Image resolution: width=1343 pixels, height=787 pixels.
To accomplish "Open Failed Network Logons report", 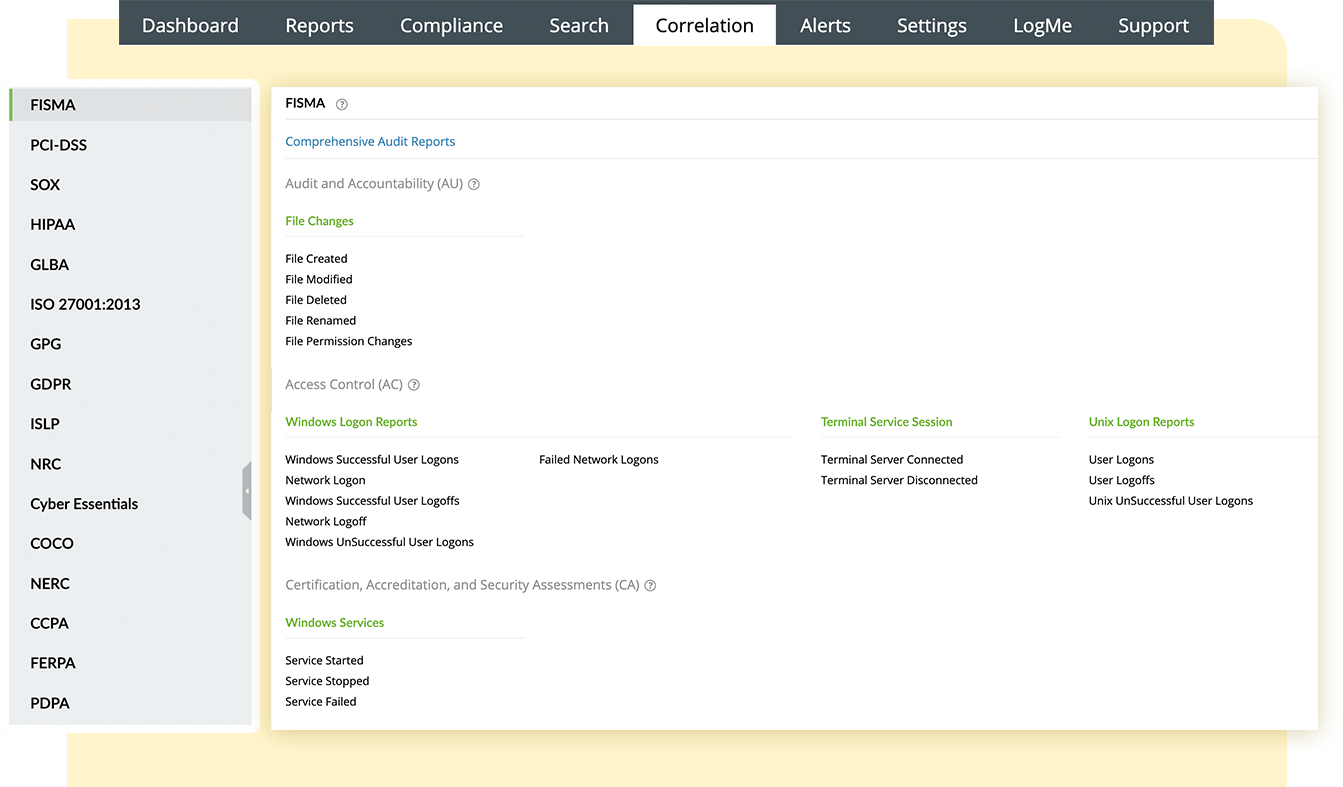I will [598, 460].
